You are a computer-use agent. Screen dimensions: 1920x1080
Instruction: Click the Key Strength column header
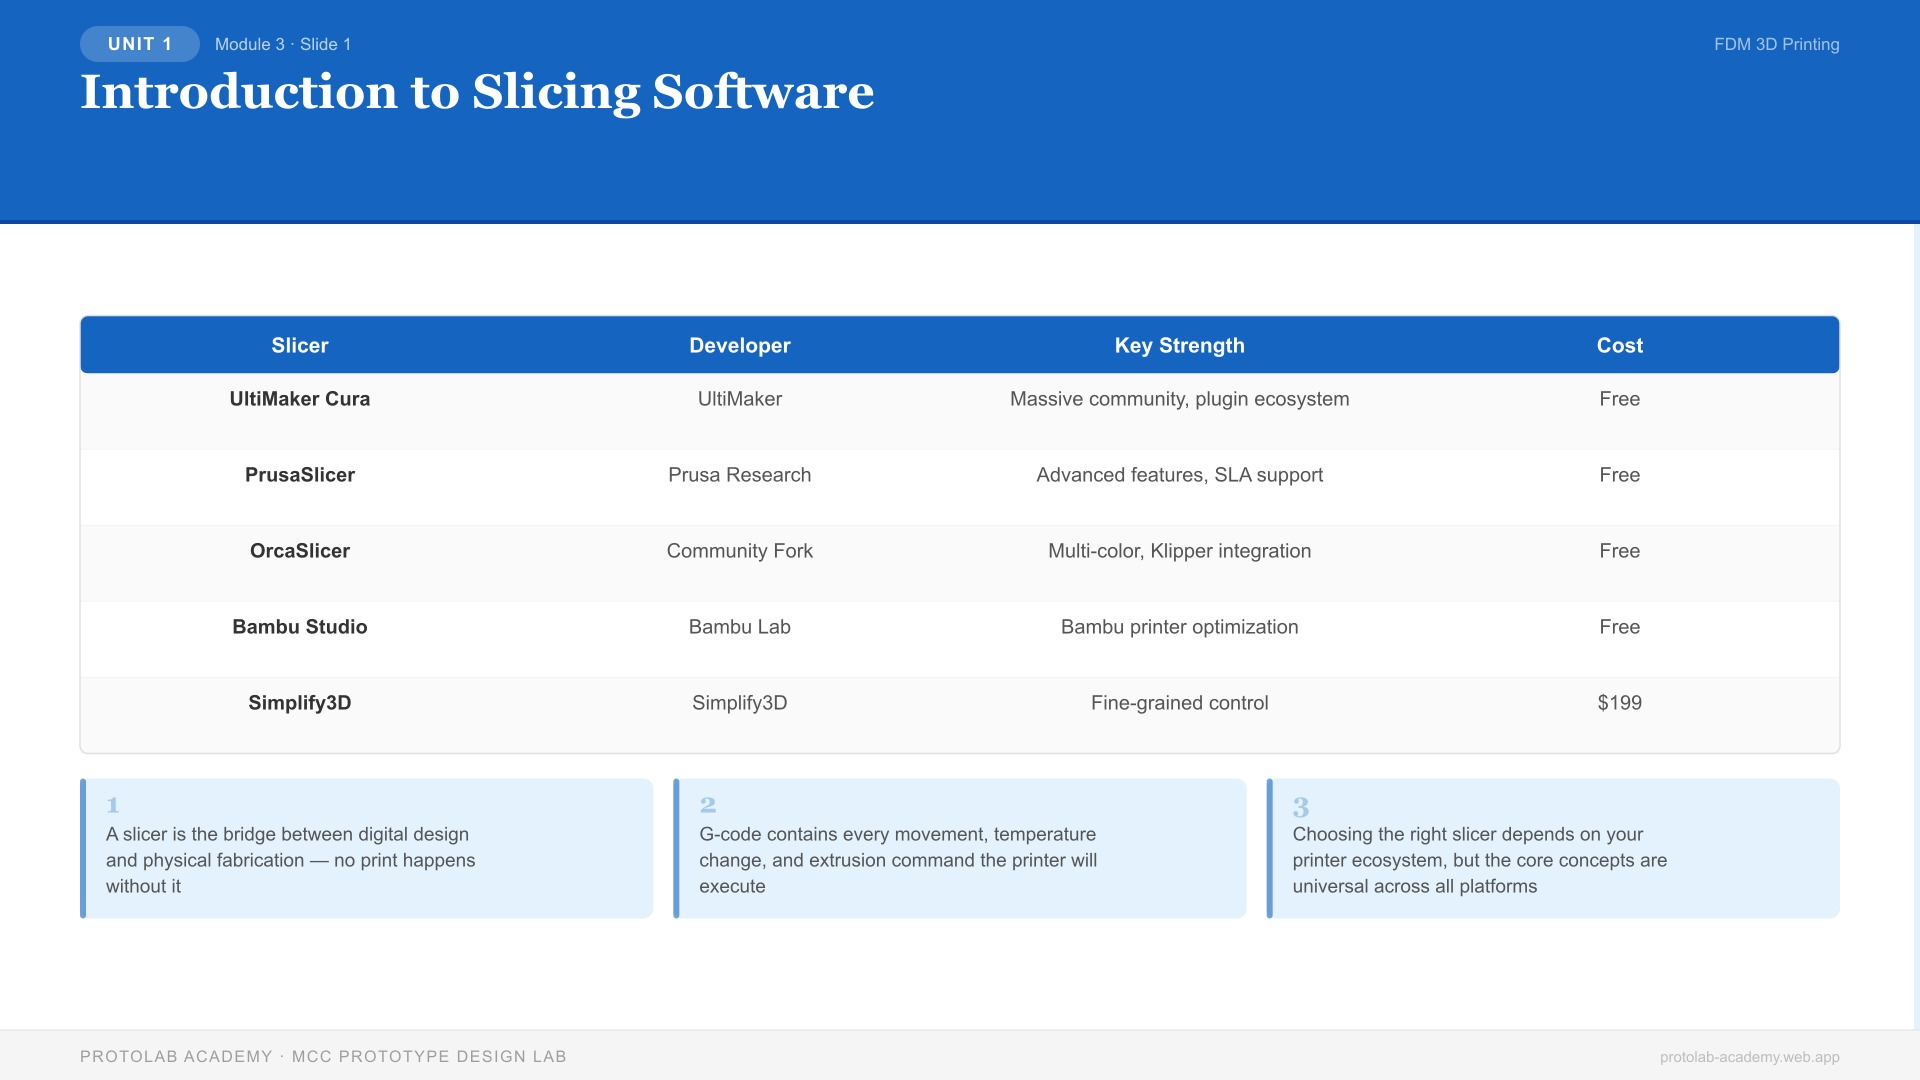coord(1180,345)
